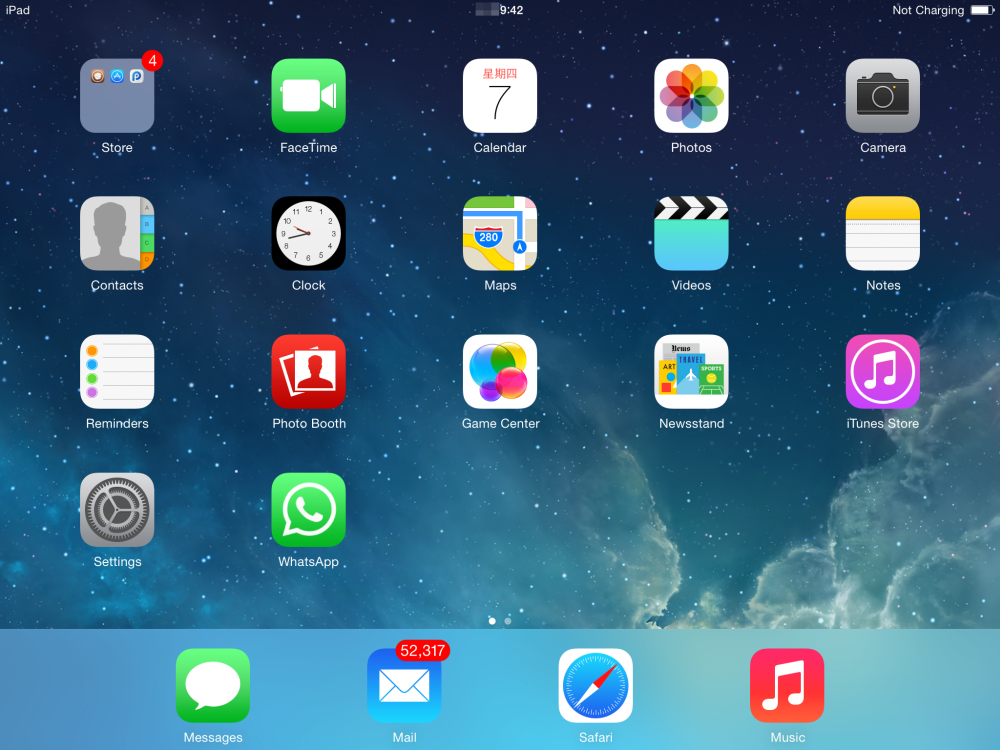This screenshot has width=1000, height=750.
Task: Open the FaceTime app
Action: (x=308, y=96)
